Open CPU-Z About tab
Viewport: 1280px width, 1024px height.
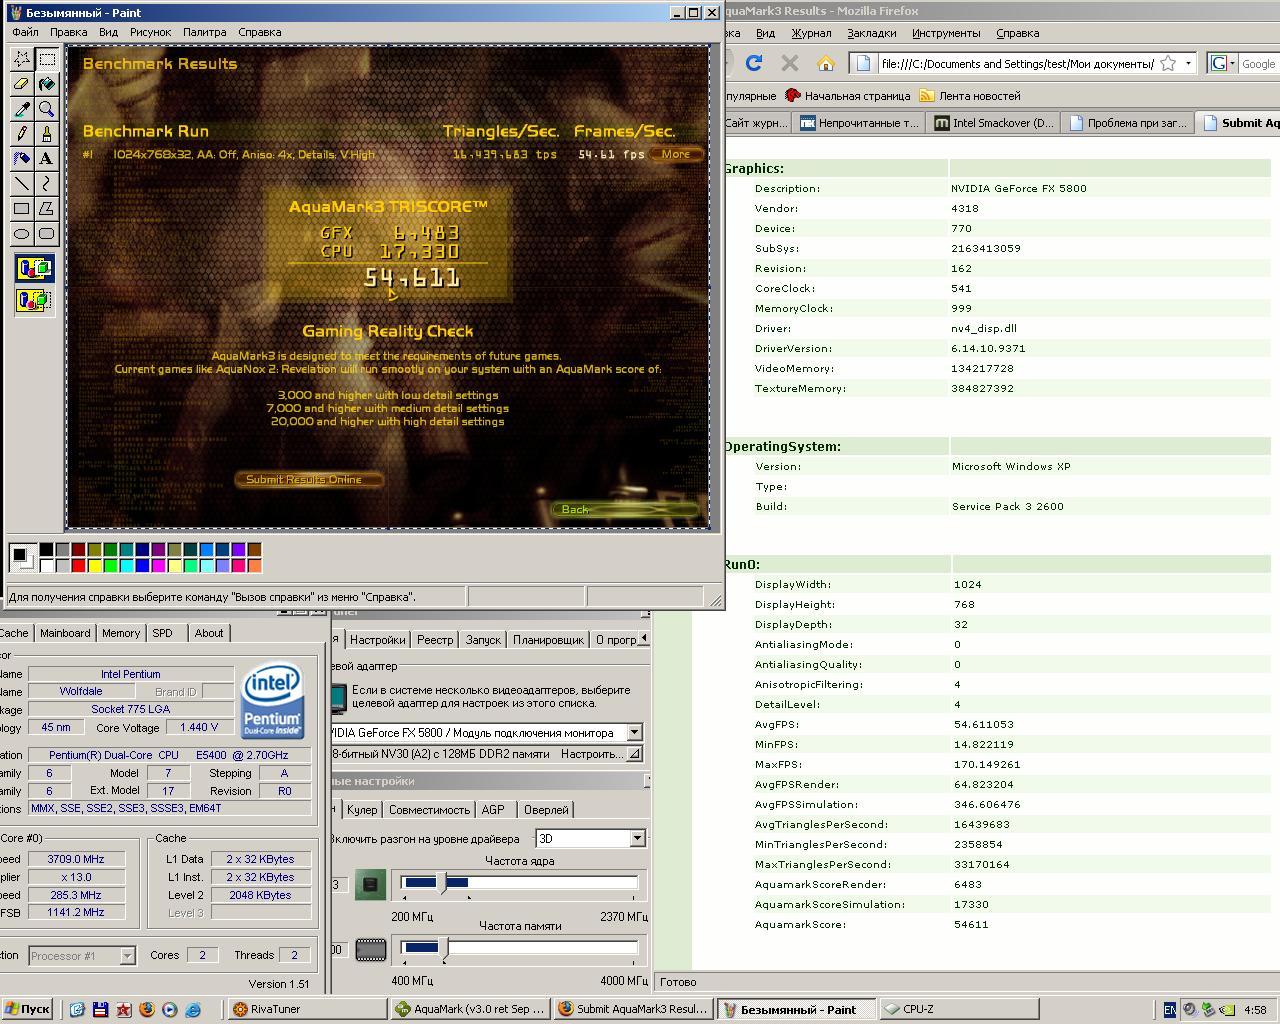click(x=209, y=633)
